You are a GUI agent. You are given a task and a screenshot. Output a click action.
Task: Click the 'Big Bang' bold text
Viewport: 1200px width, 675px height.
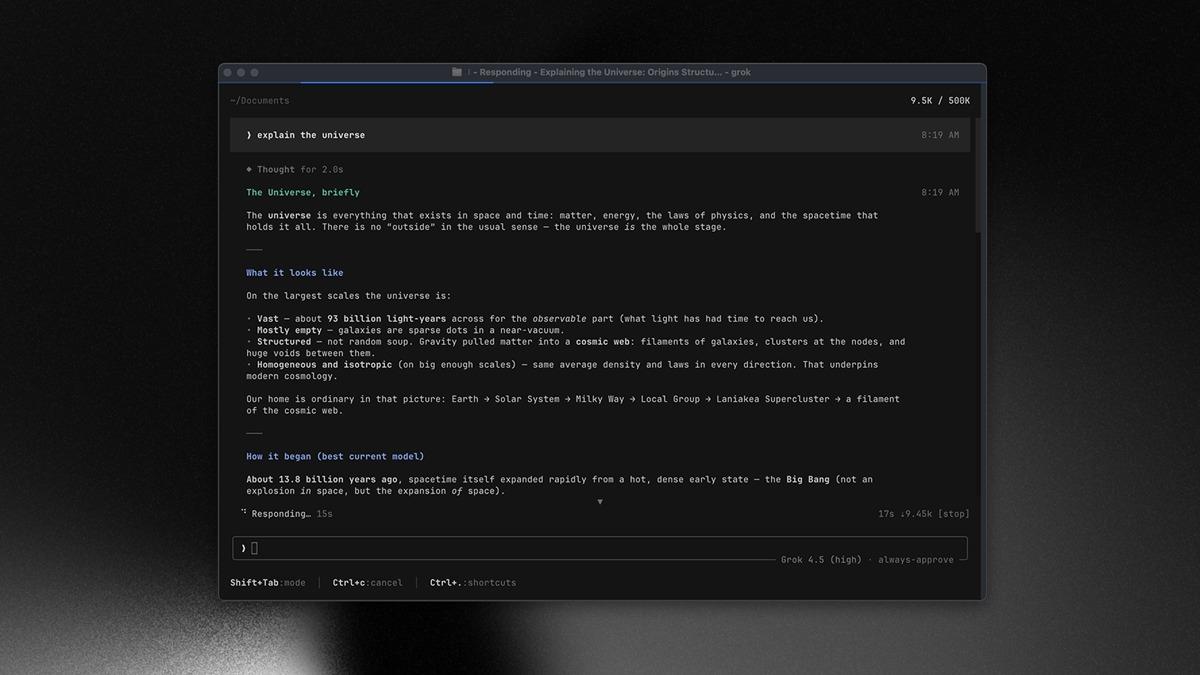[808, 480]
